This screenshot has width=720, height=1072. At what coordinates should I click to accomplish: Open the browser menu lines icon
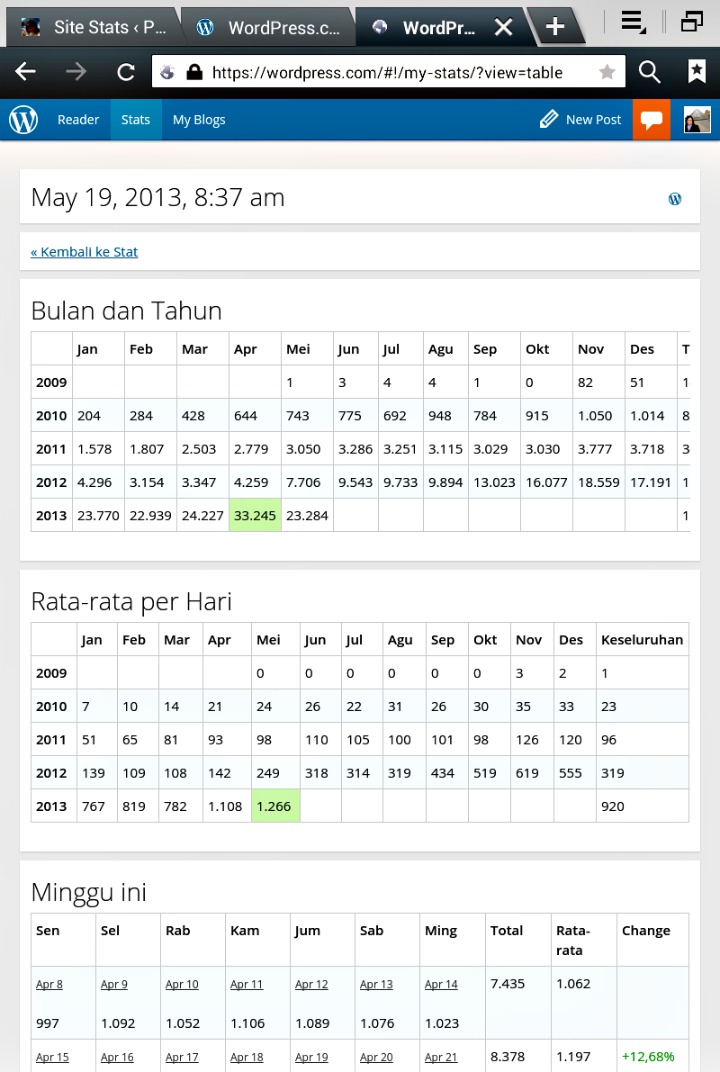coord(633,23)
